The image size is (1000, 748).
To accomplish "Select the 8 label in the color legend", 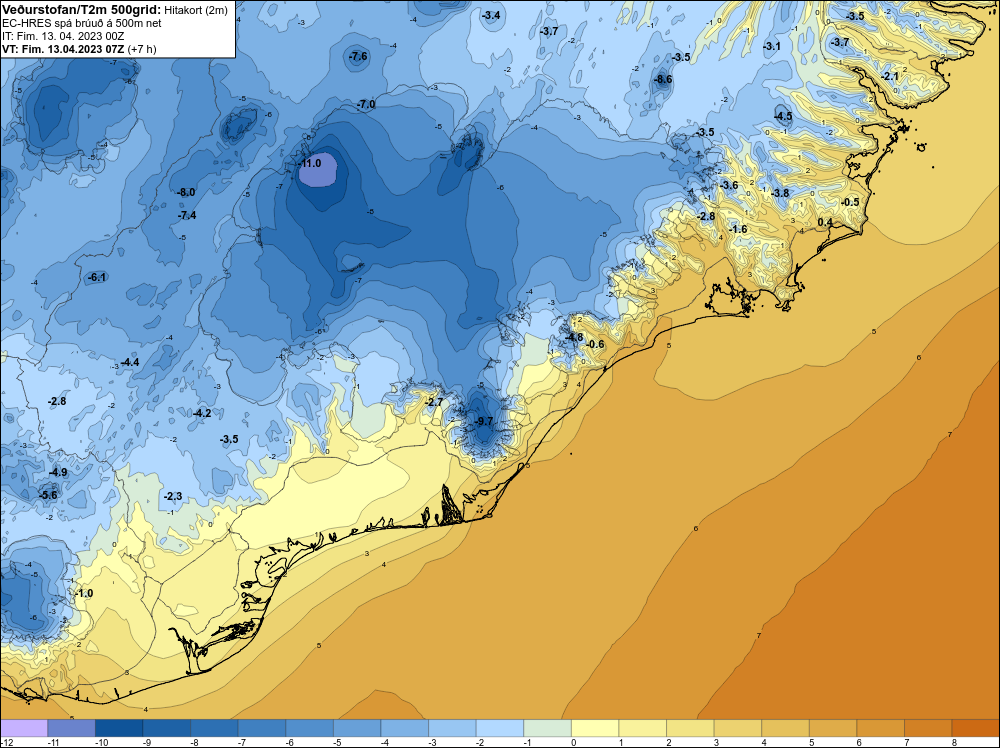I will coord(953,743).
